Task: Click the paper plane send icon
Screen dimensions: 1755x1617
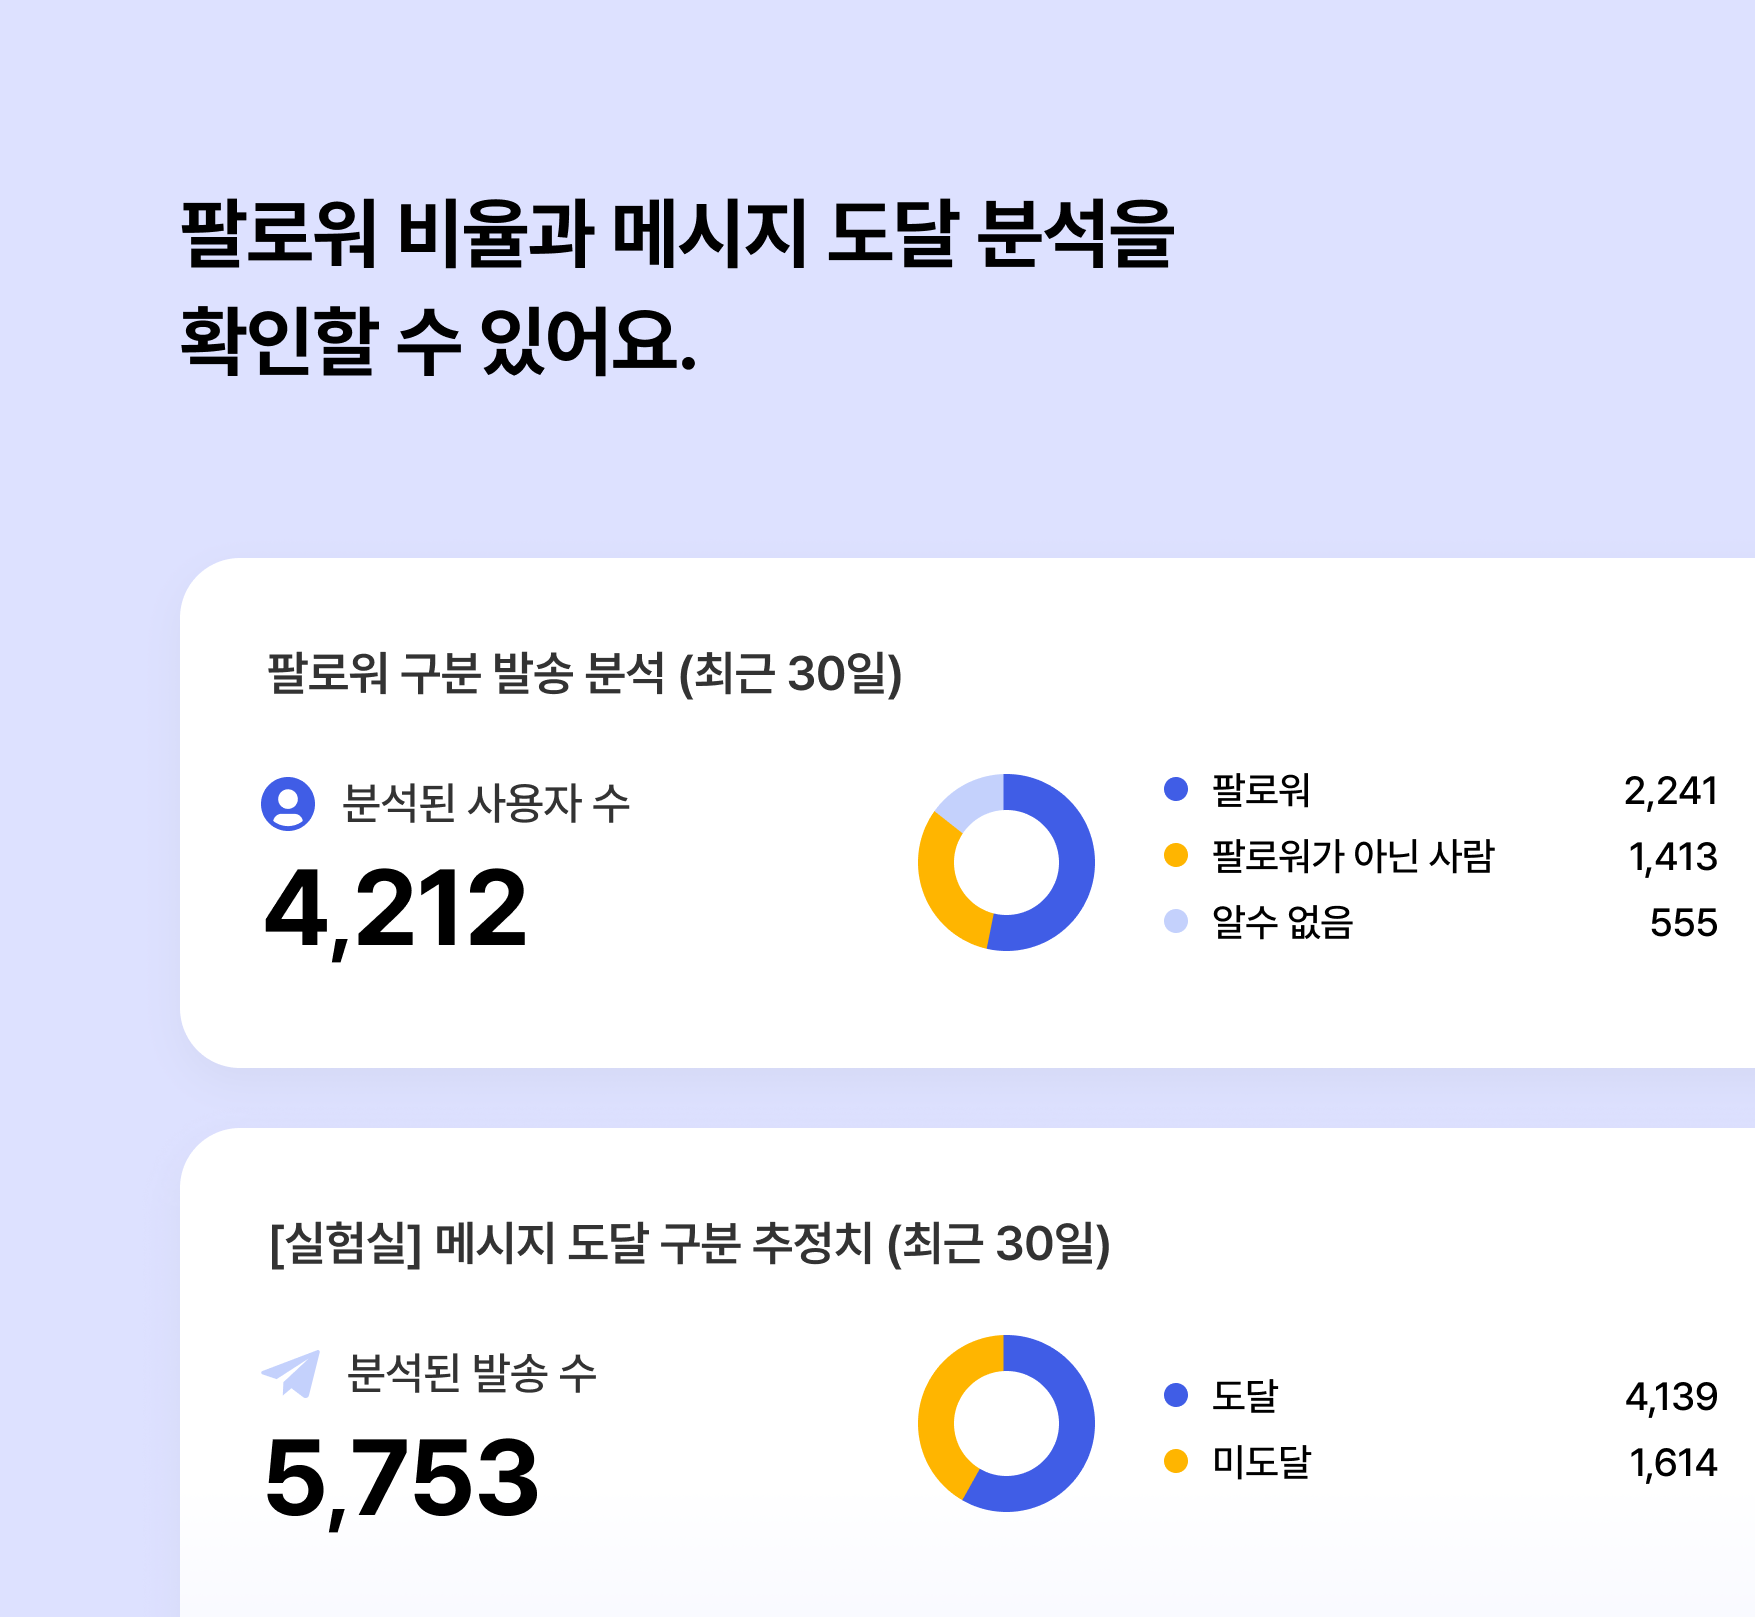Action: (291, 1373)
